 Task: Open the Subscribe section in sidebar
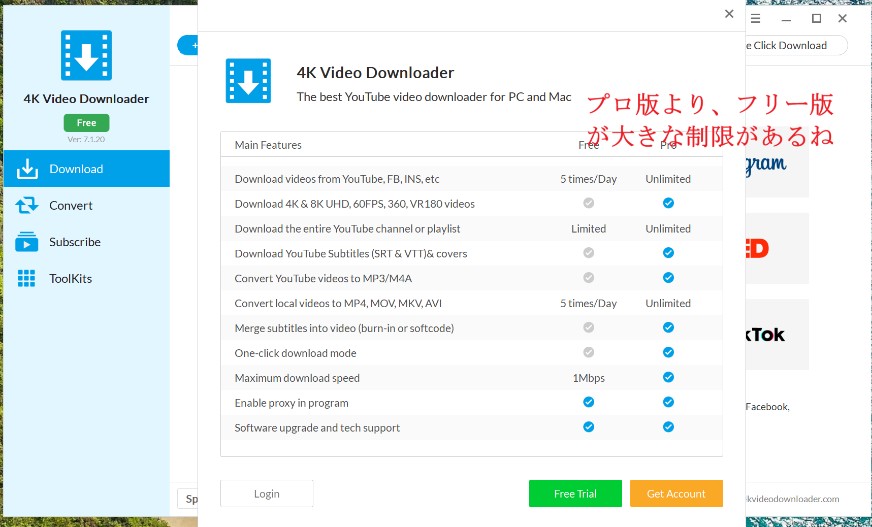(x=87, y=242)
